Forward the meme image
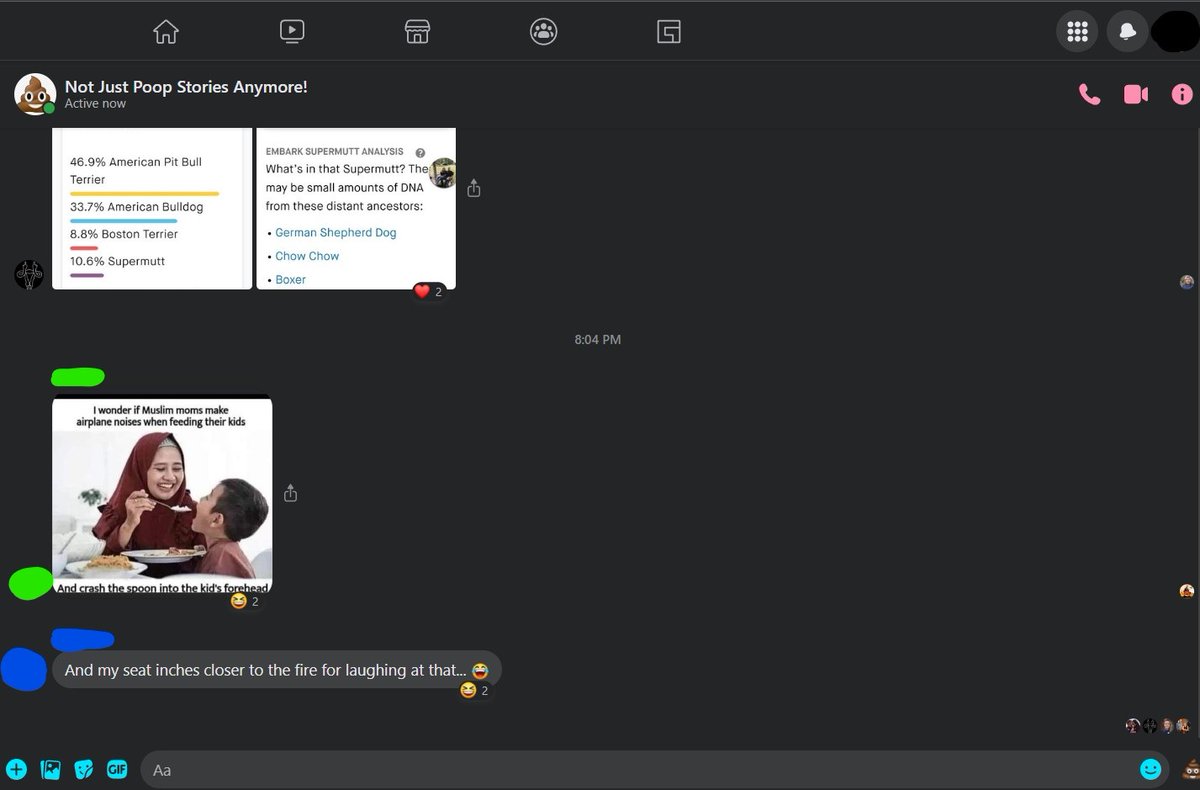Image resolution: width=1200 pixels, height=790 pixels. (x=290, y=493)
